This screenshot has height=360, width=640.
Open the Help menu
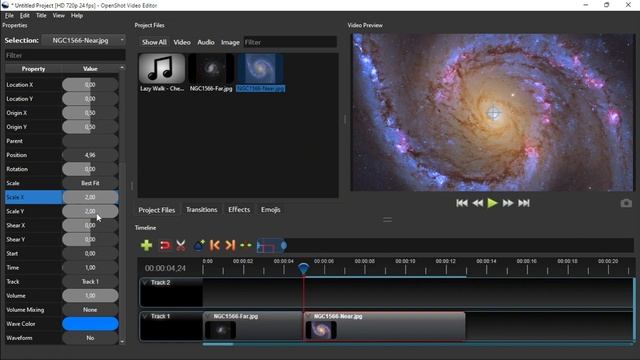click(x=77, y=16)
